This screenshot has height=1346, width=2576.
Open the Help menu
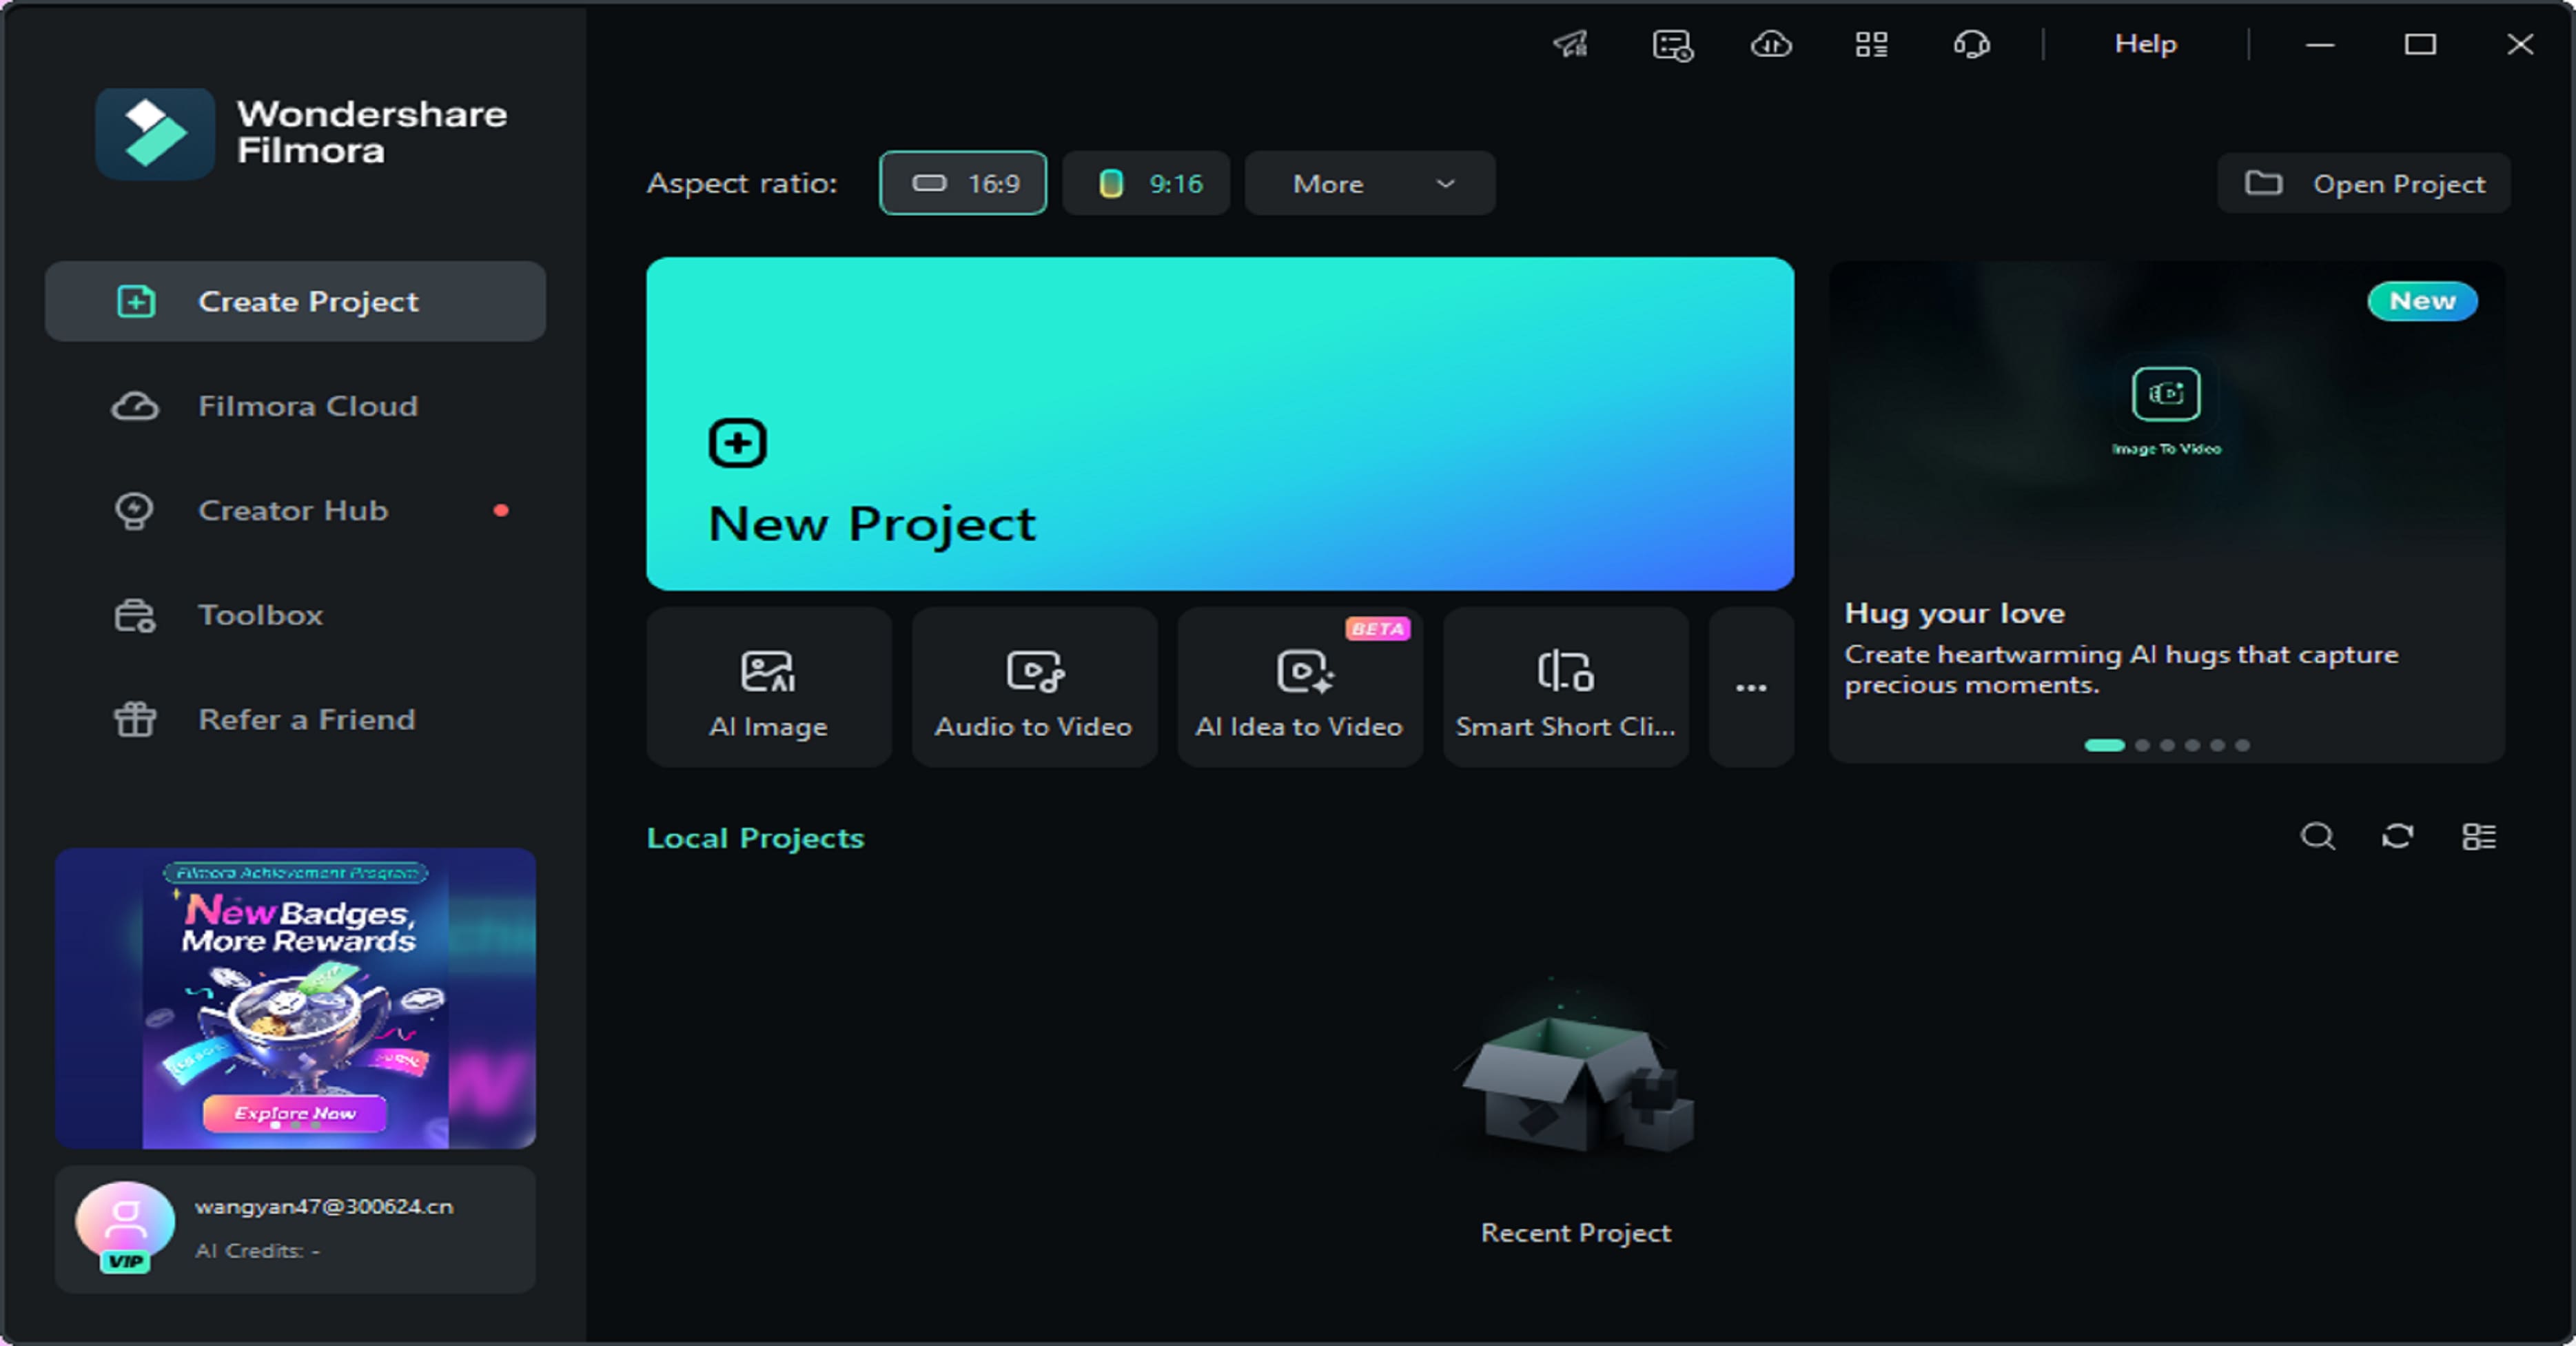(x=2145, y=43)
